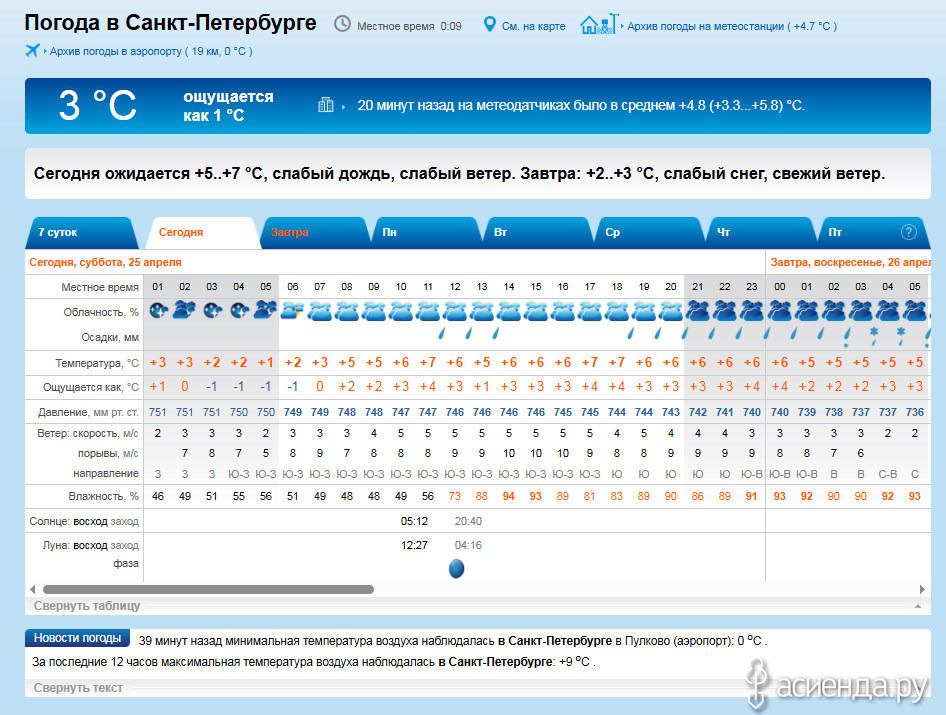Click the clock icon near local time
Image resolution: width=946 pixels, height=715 pixels.
click(342, 25)
